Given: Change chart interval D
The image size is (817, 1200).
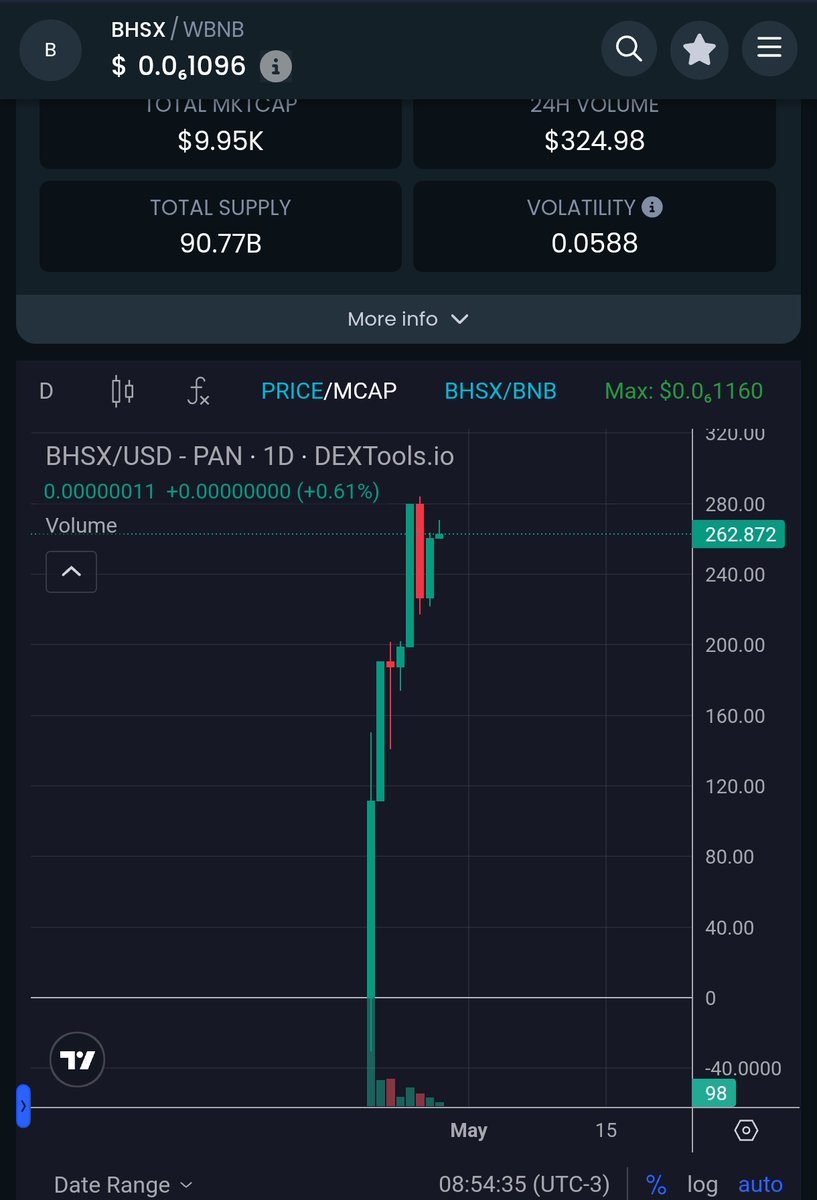Looking at the screenshot, I should pyautogui.click(x=46, y=390).
